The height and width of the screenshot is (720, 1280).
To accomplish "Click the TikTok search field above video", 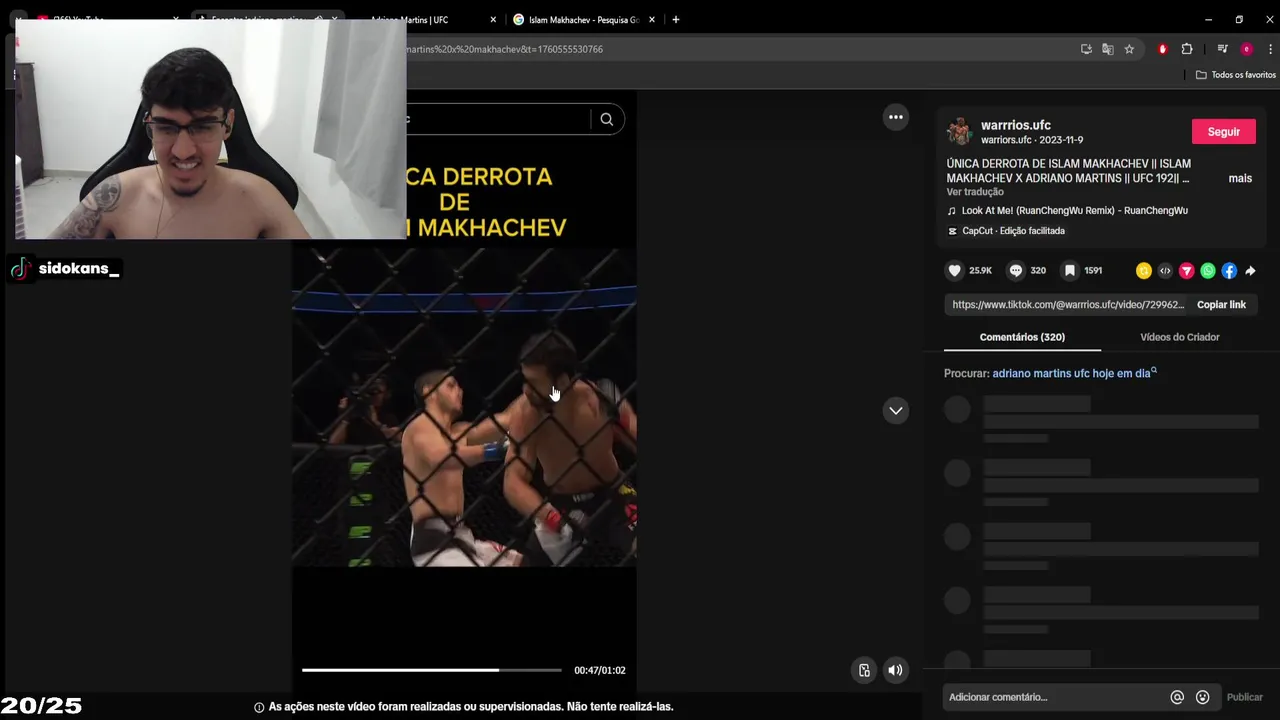I will pos(497,119).
